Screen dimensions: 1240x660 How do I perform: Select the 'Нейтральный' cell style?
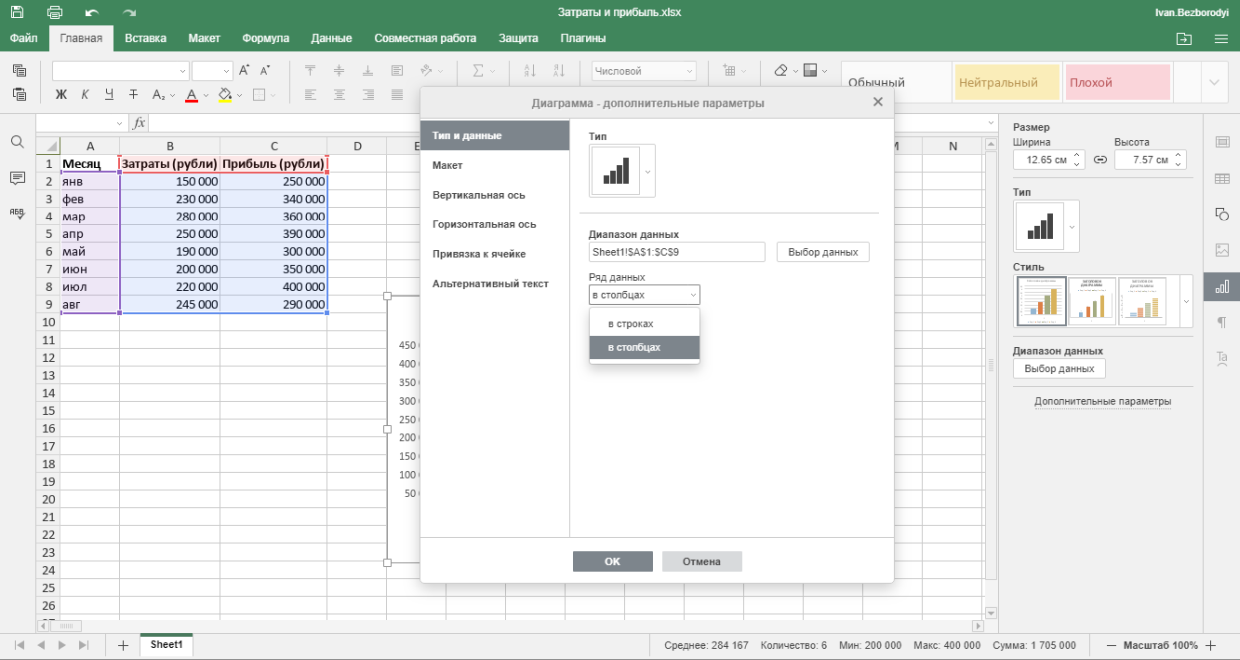point(1006,82)
